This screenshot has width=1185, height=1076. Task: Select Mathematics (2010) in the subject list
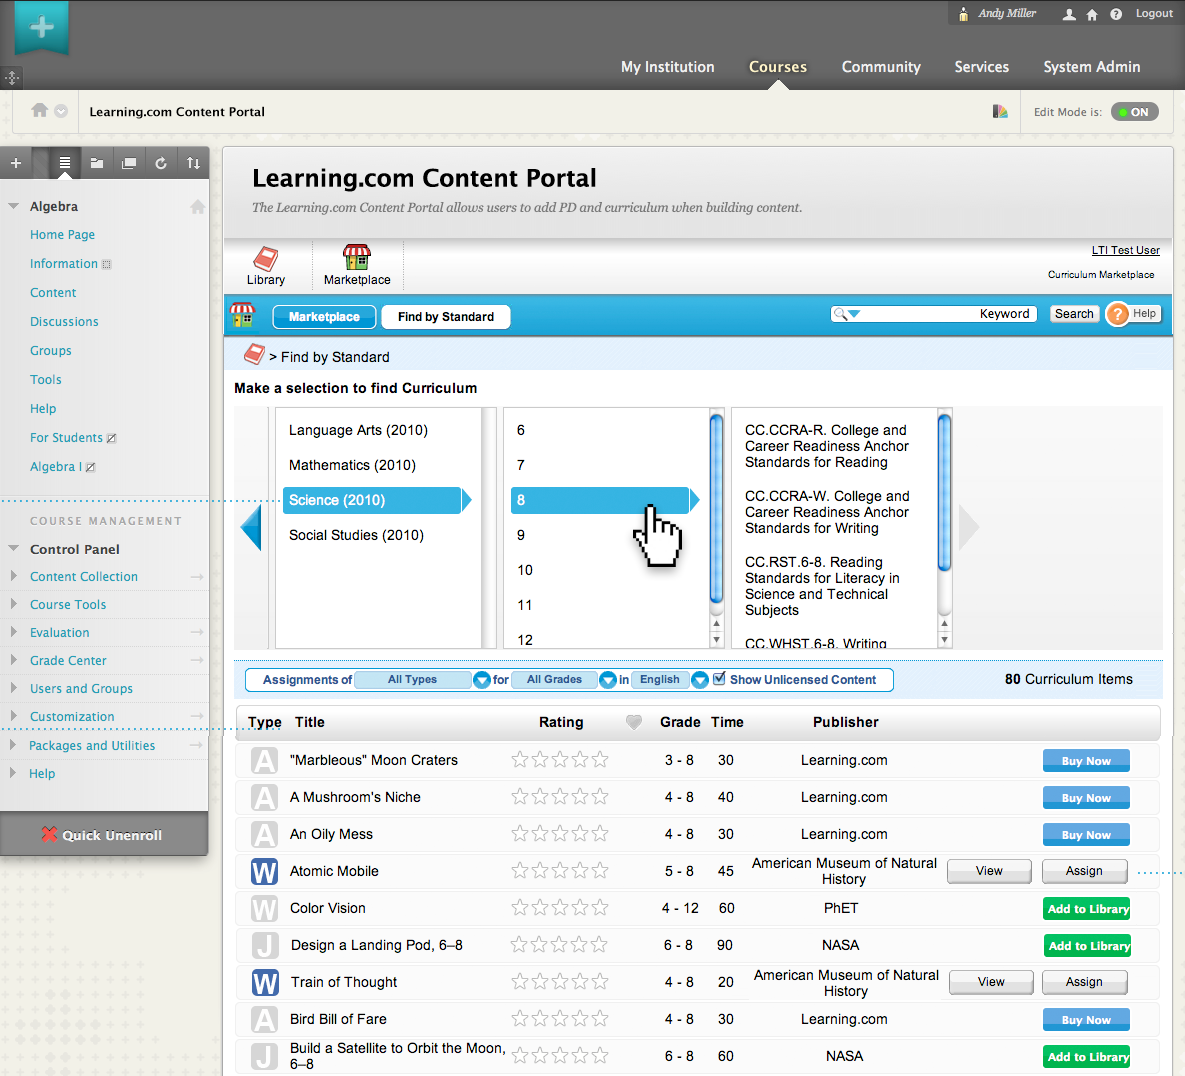tap(352, 465)
